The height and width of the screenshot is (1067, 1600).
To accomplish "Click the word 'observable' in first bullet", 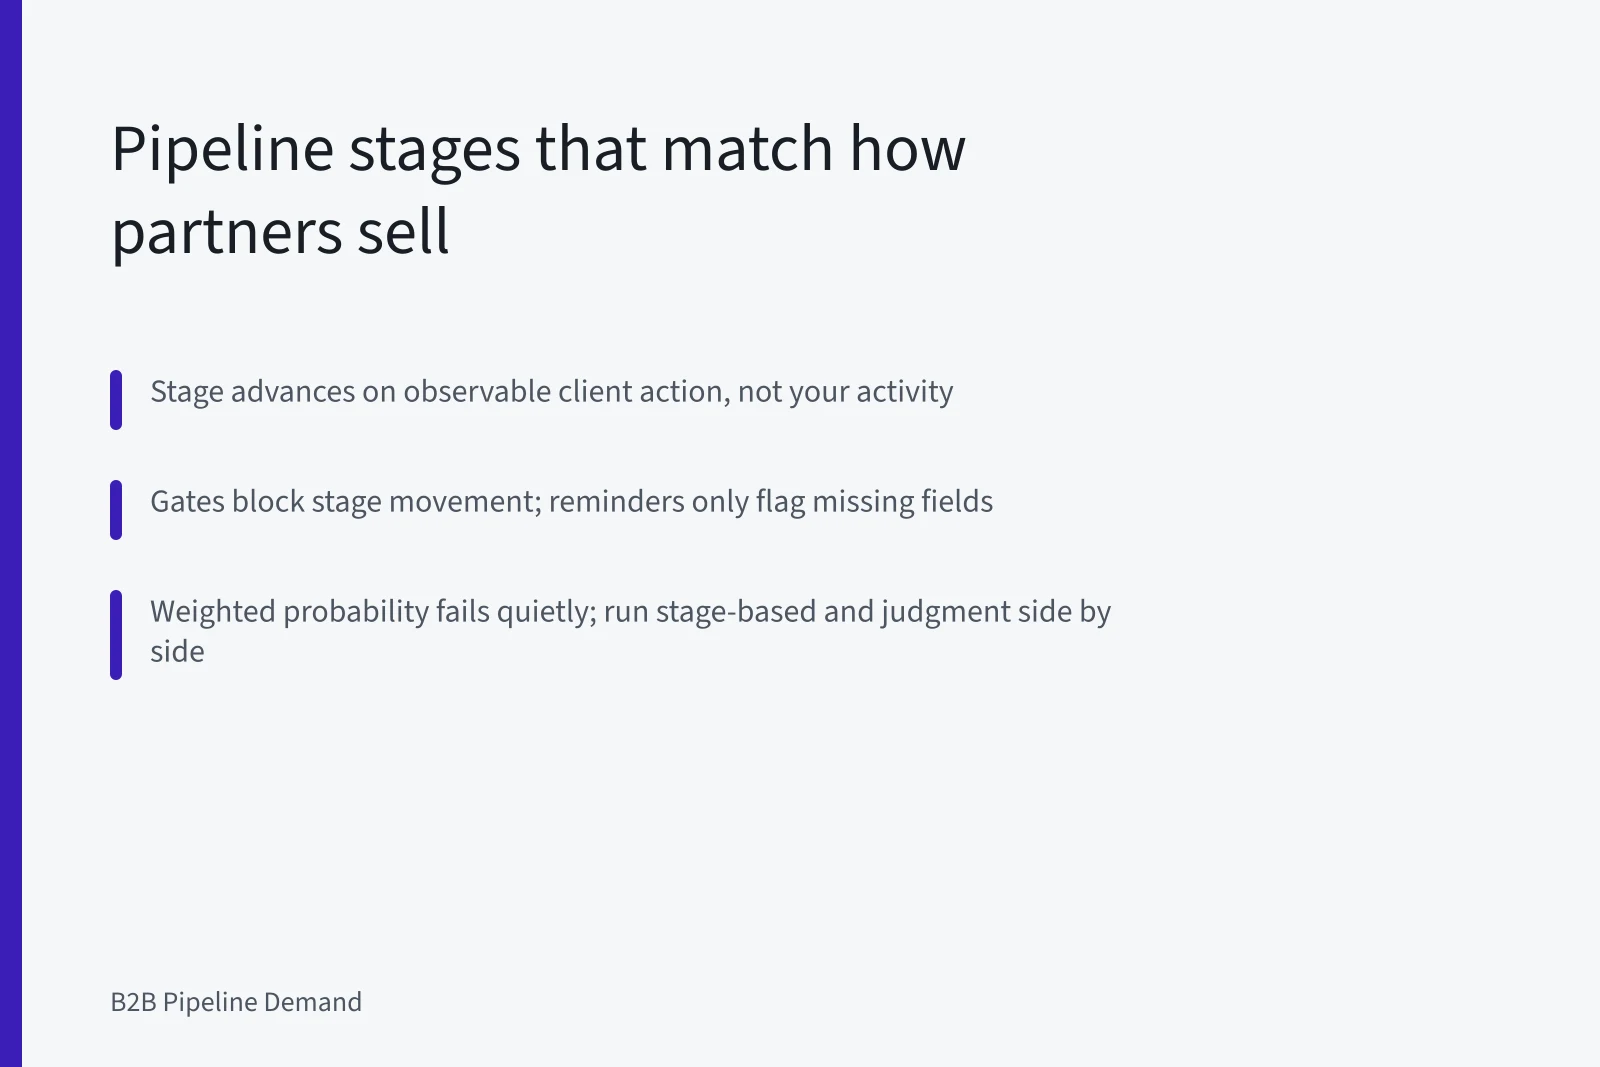I will pyautogui.click(x=477, y=391).
